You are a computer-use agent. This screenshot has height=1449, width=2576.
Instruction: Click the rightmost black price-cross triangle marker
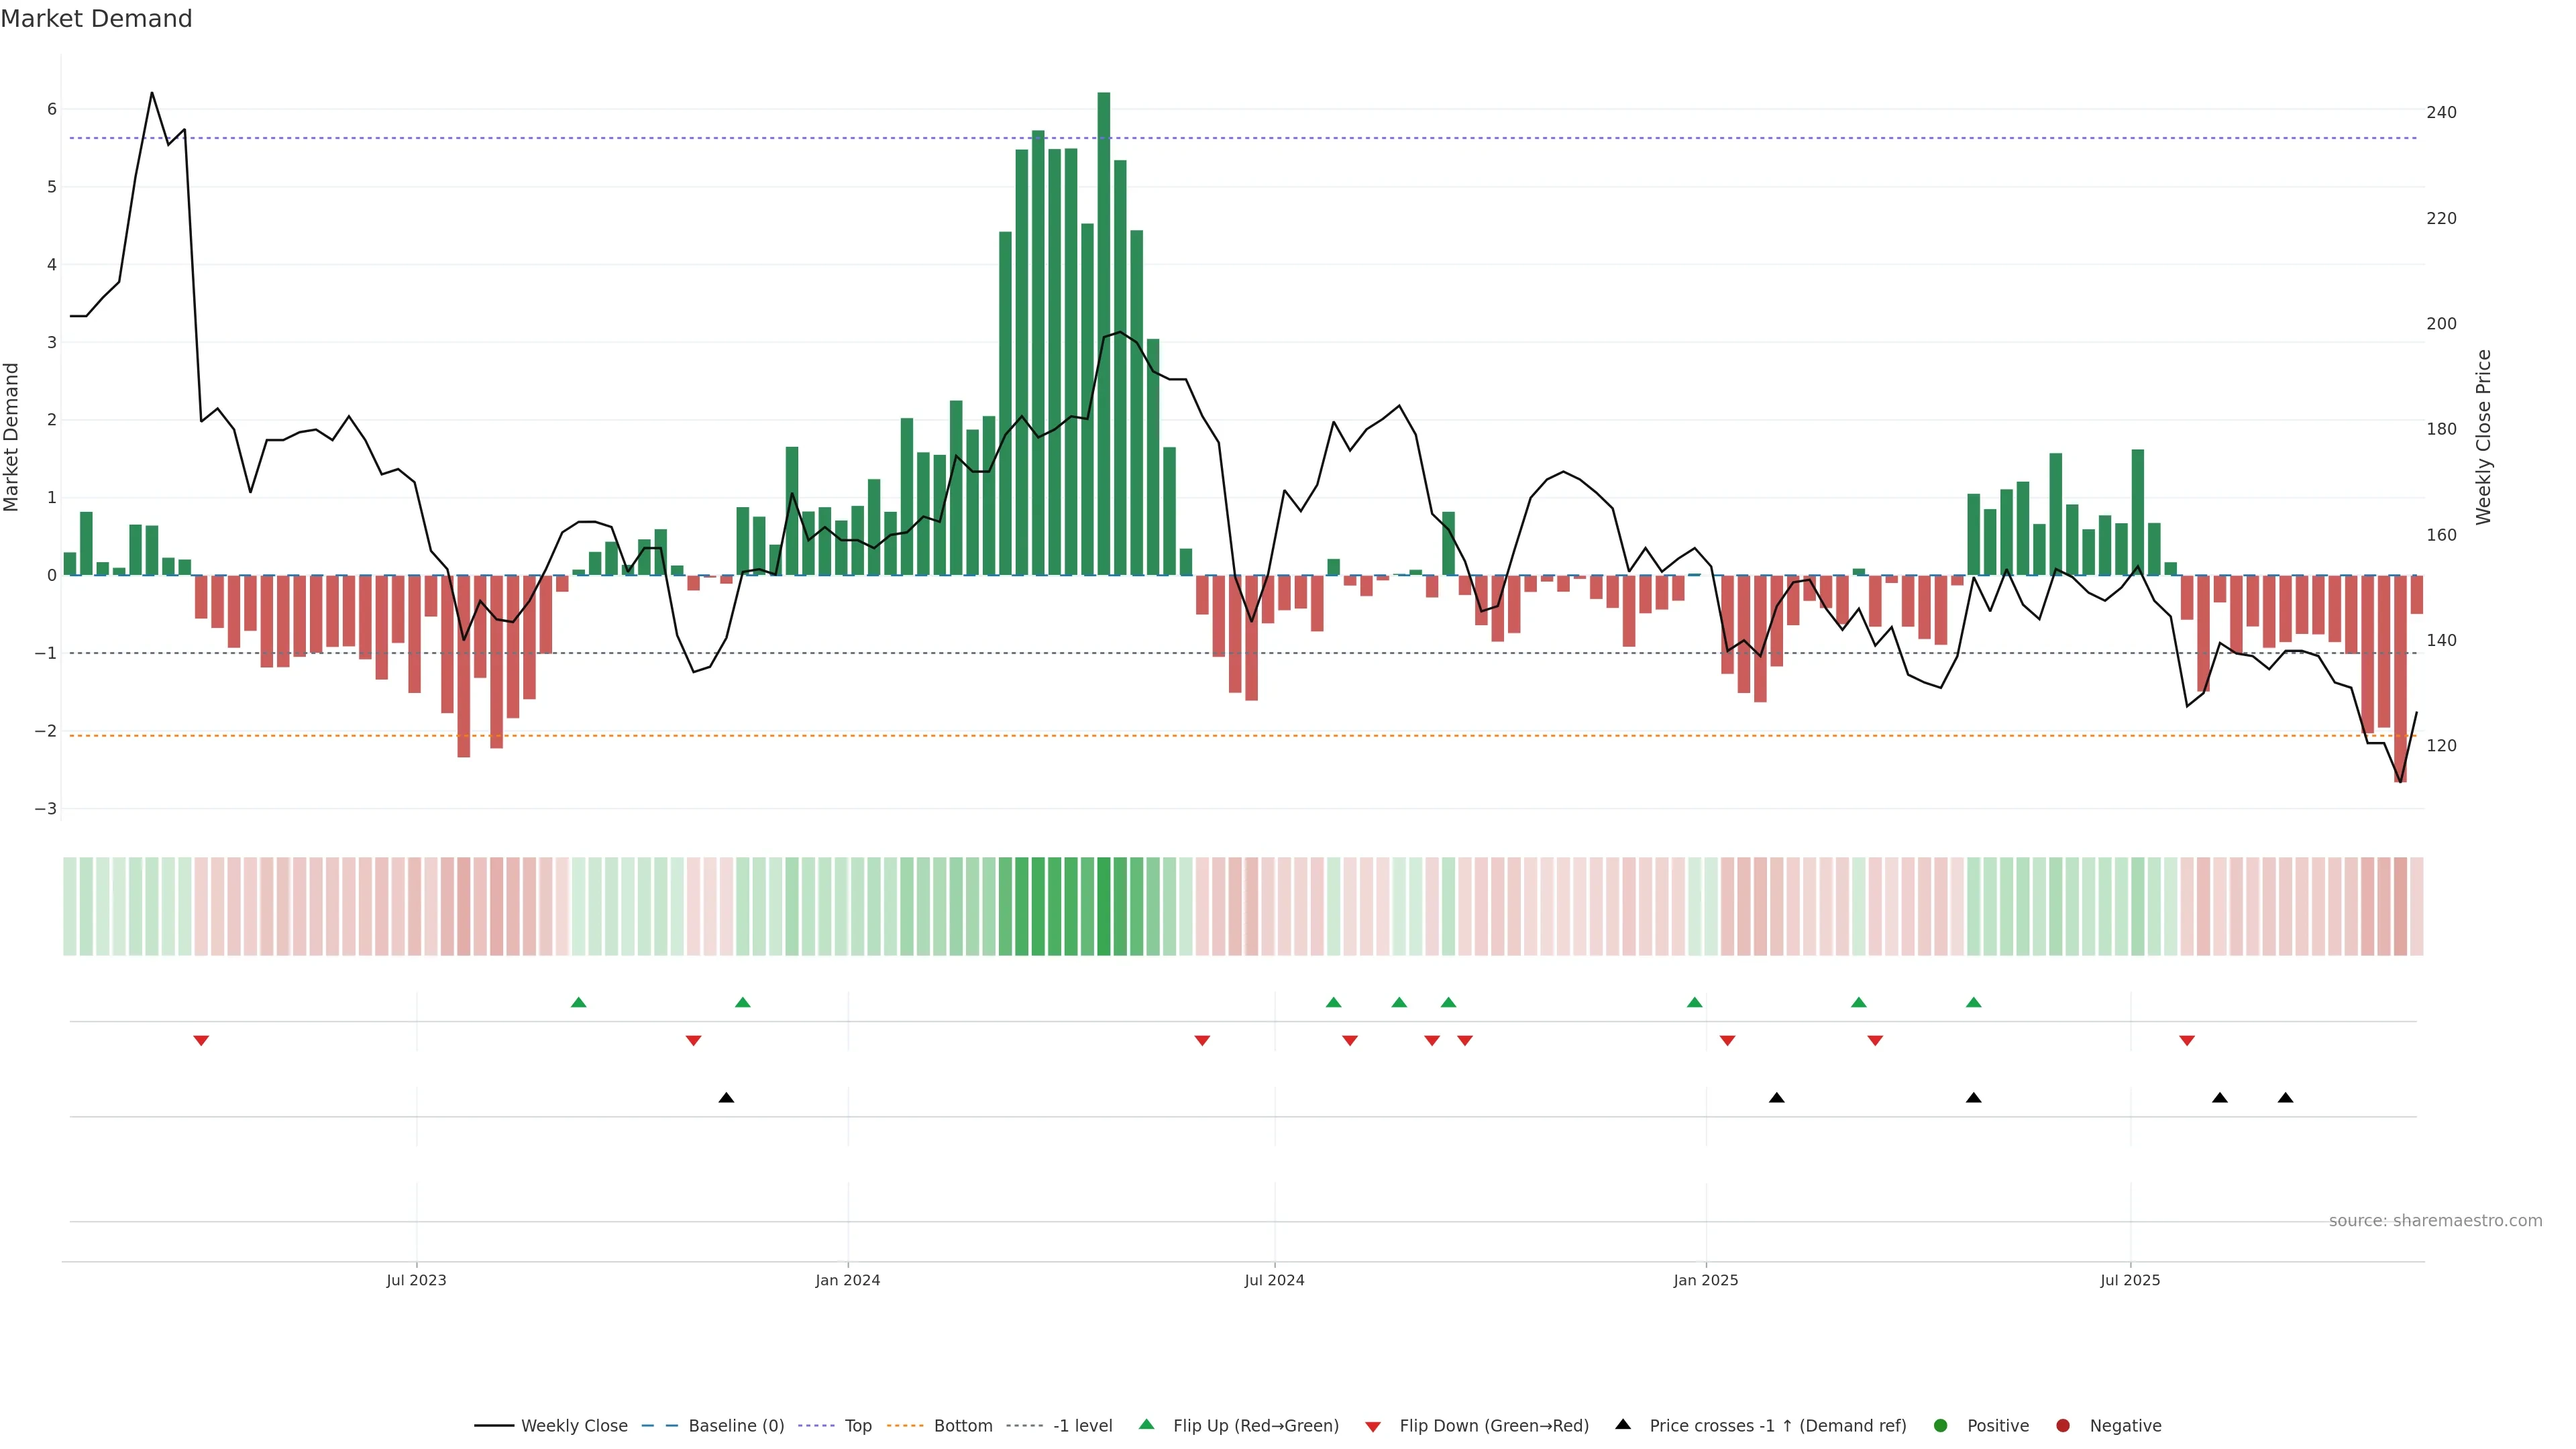click(x=2285, y=1098)
